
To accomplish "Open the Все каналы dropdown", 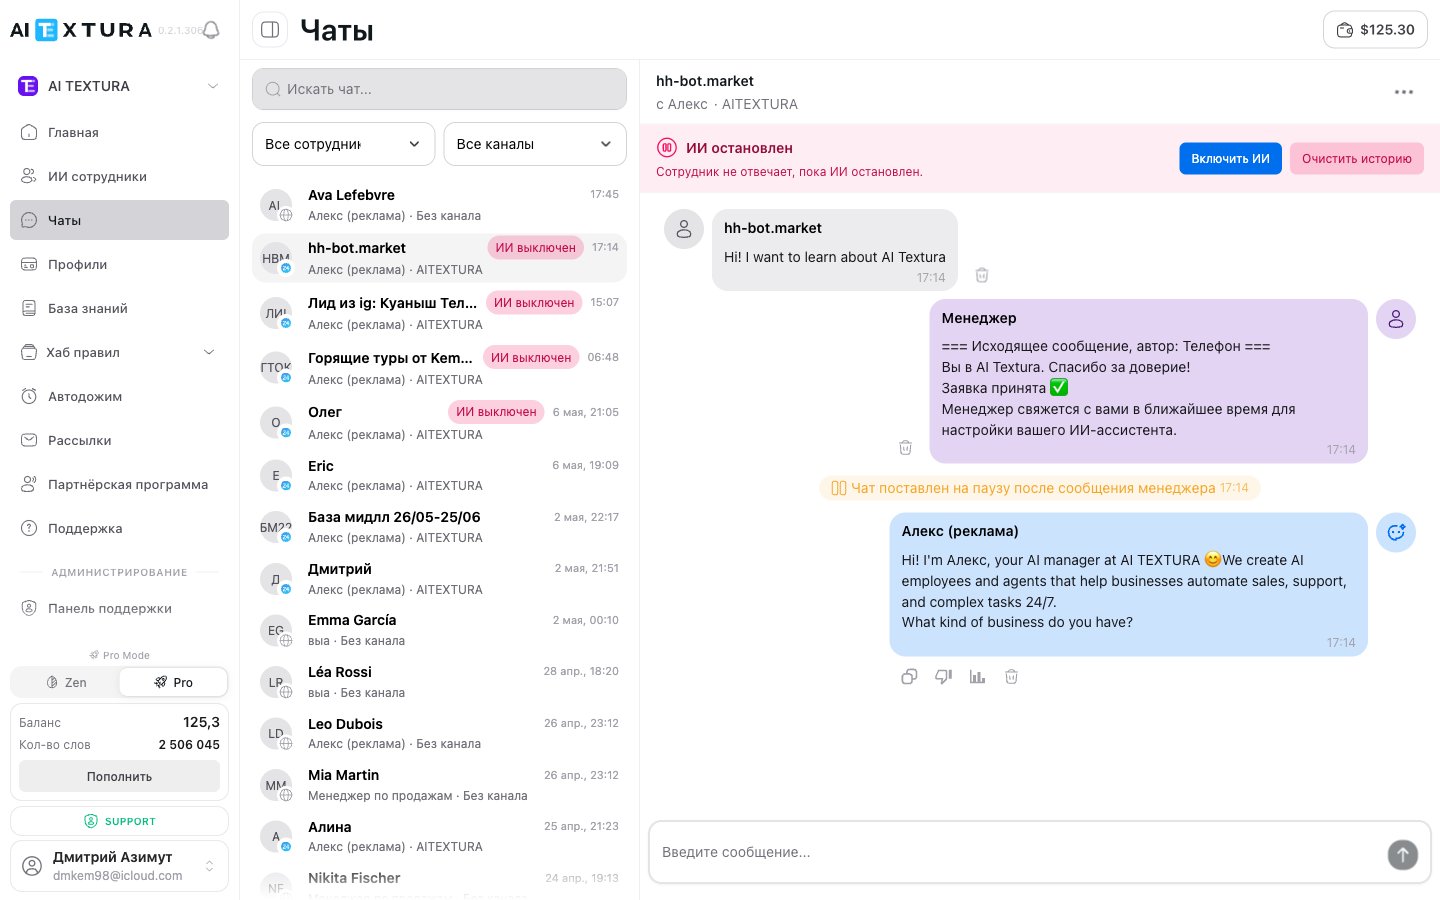I will [x=535, y=144].
